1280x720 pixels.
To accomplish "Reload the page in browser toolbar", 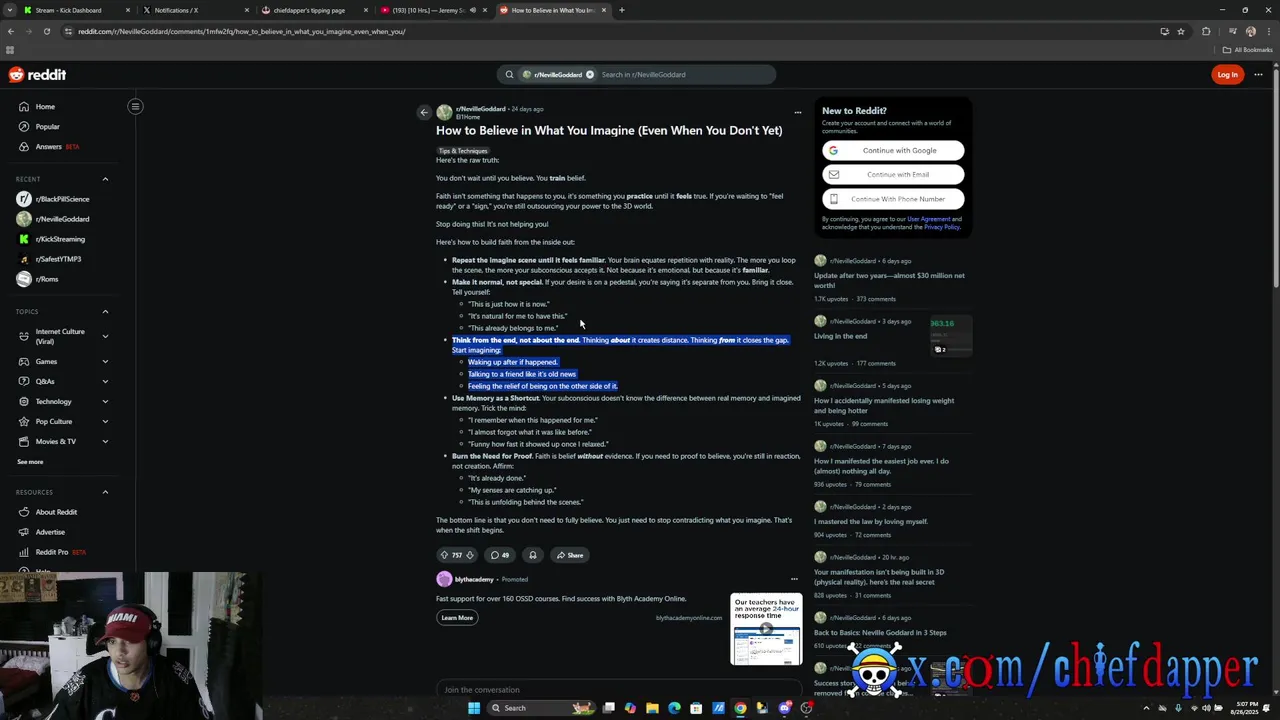I will tap(46, 31).
